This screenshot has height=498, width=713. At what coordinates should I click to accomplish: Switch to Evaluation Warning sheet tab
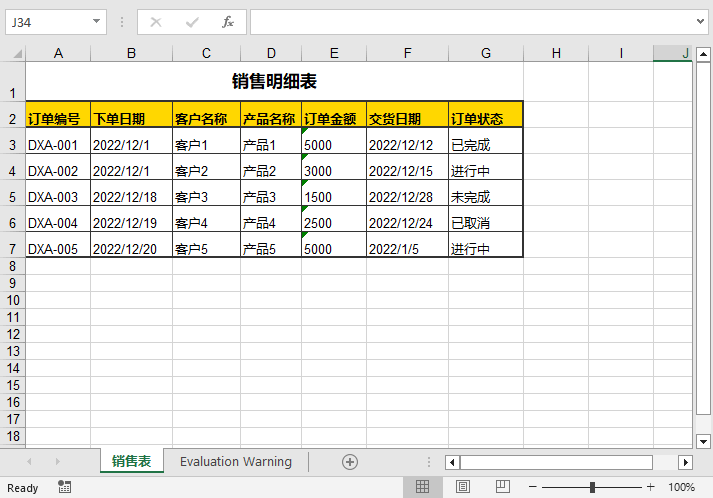coord(236,461)
